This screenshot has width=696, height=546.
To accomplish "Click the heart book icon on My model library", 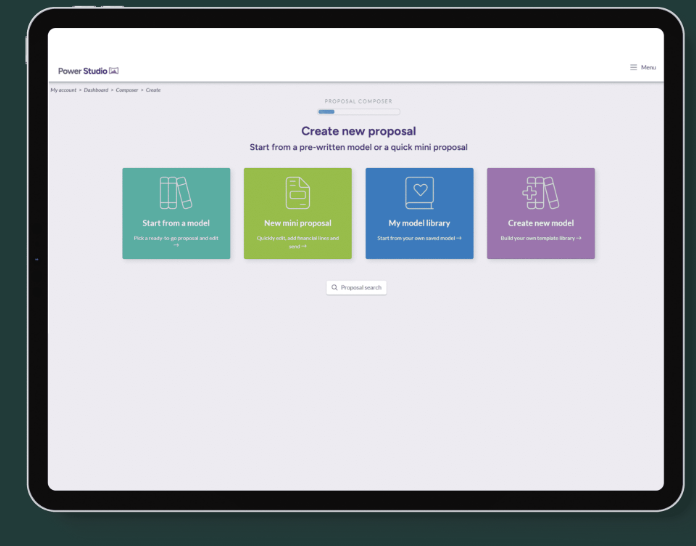I will click(419, 193).
